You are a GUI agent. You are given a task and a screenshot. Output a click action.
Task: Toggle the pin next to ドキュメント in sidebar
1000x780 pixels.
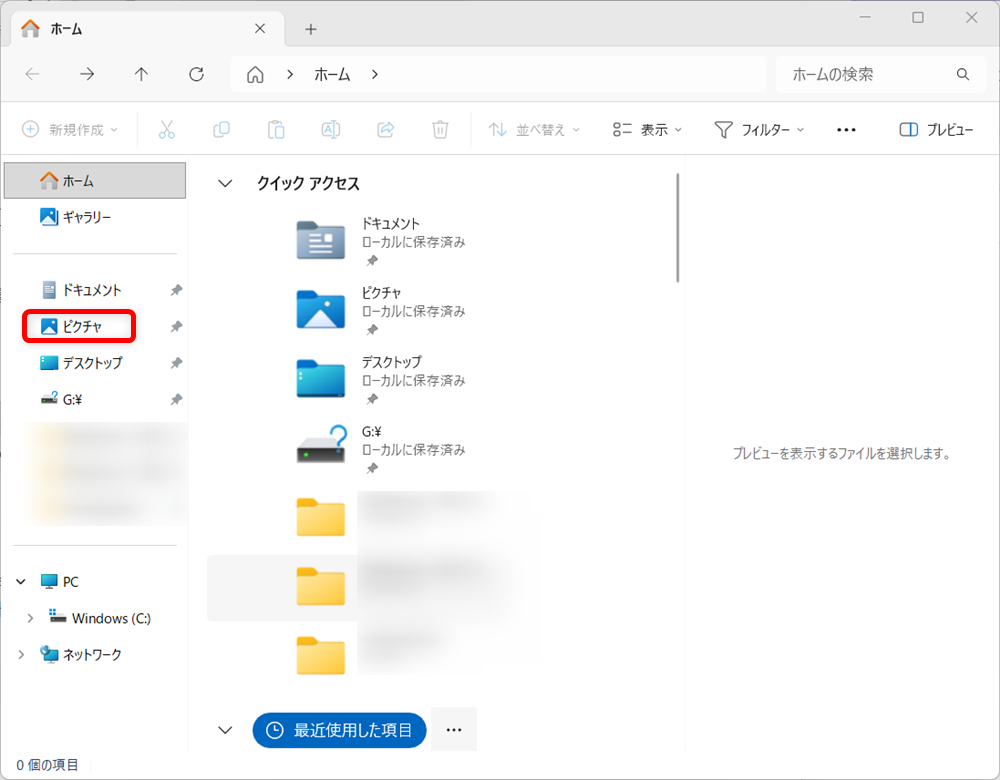click(176, 289)
